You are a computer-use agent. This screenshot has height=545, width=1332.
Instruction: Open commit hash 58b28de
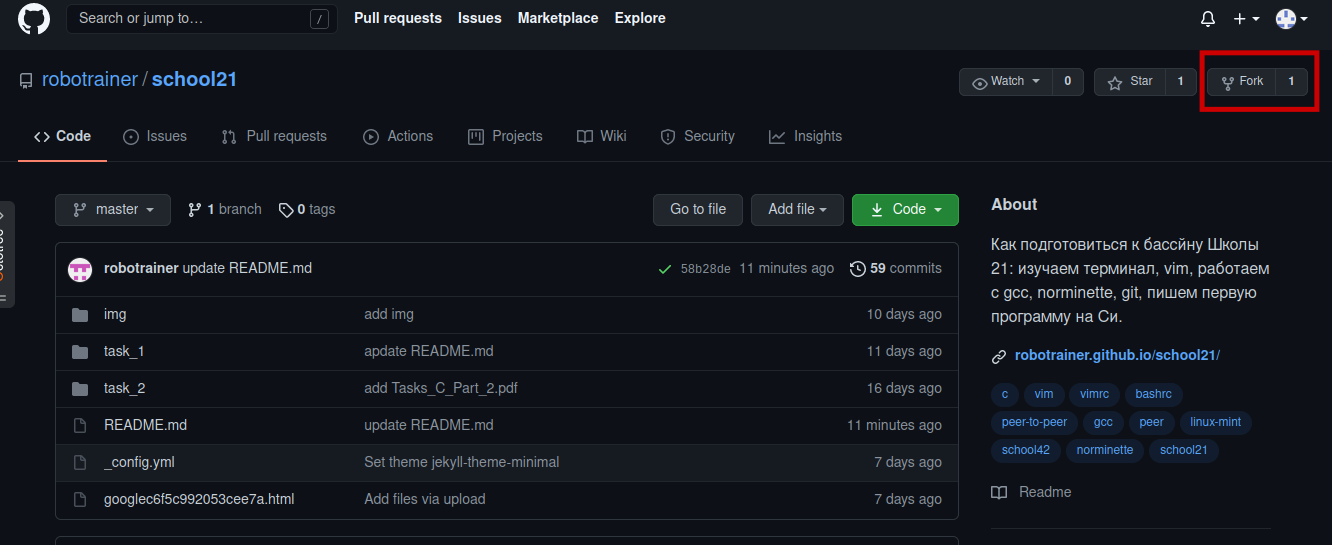(705, 269)
